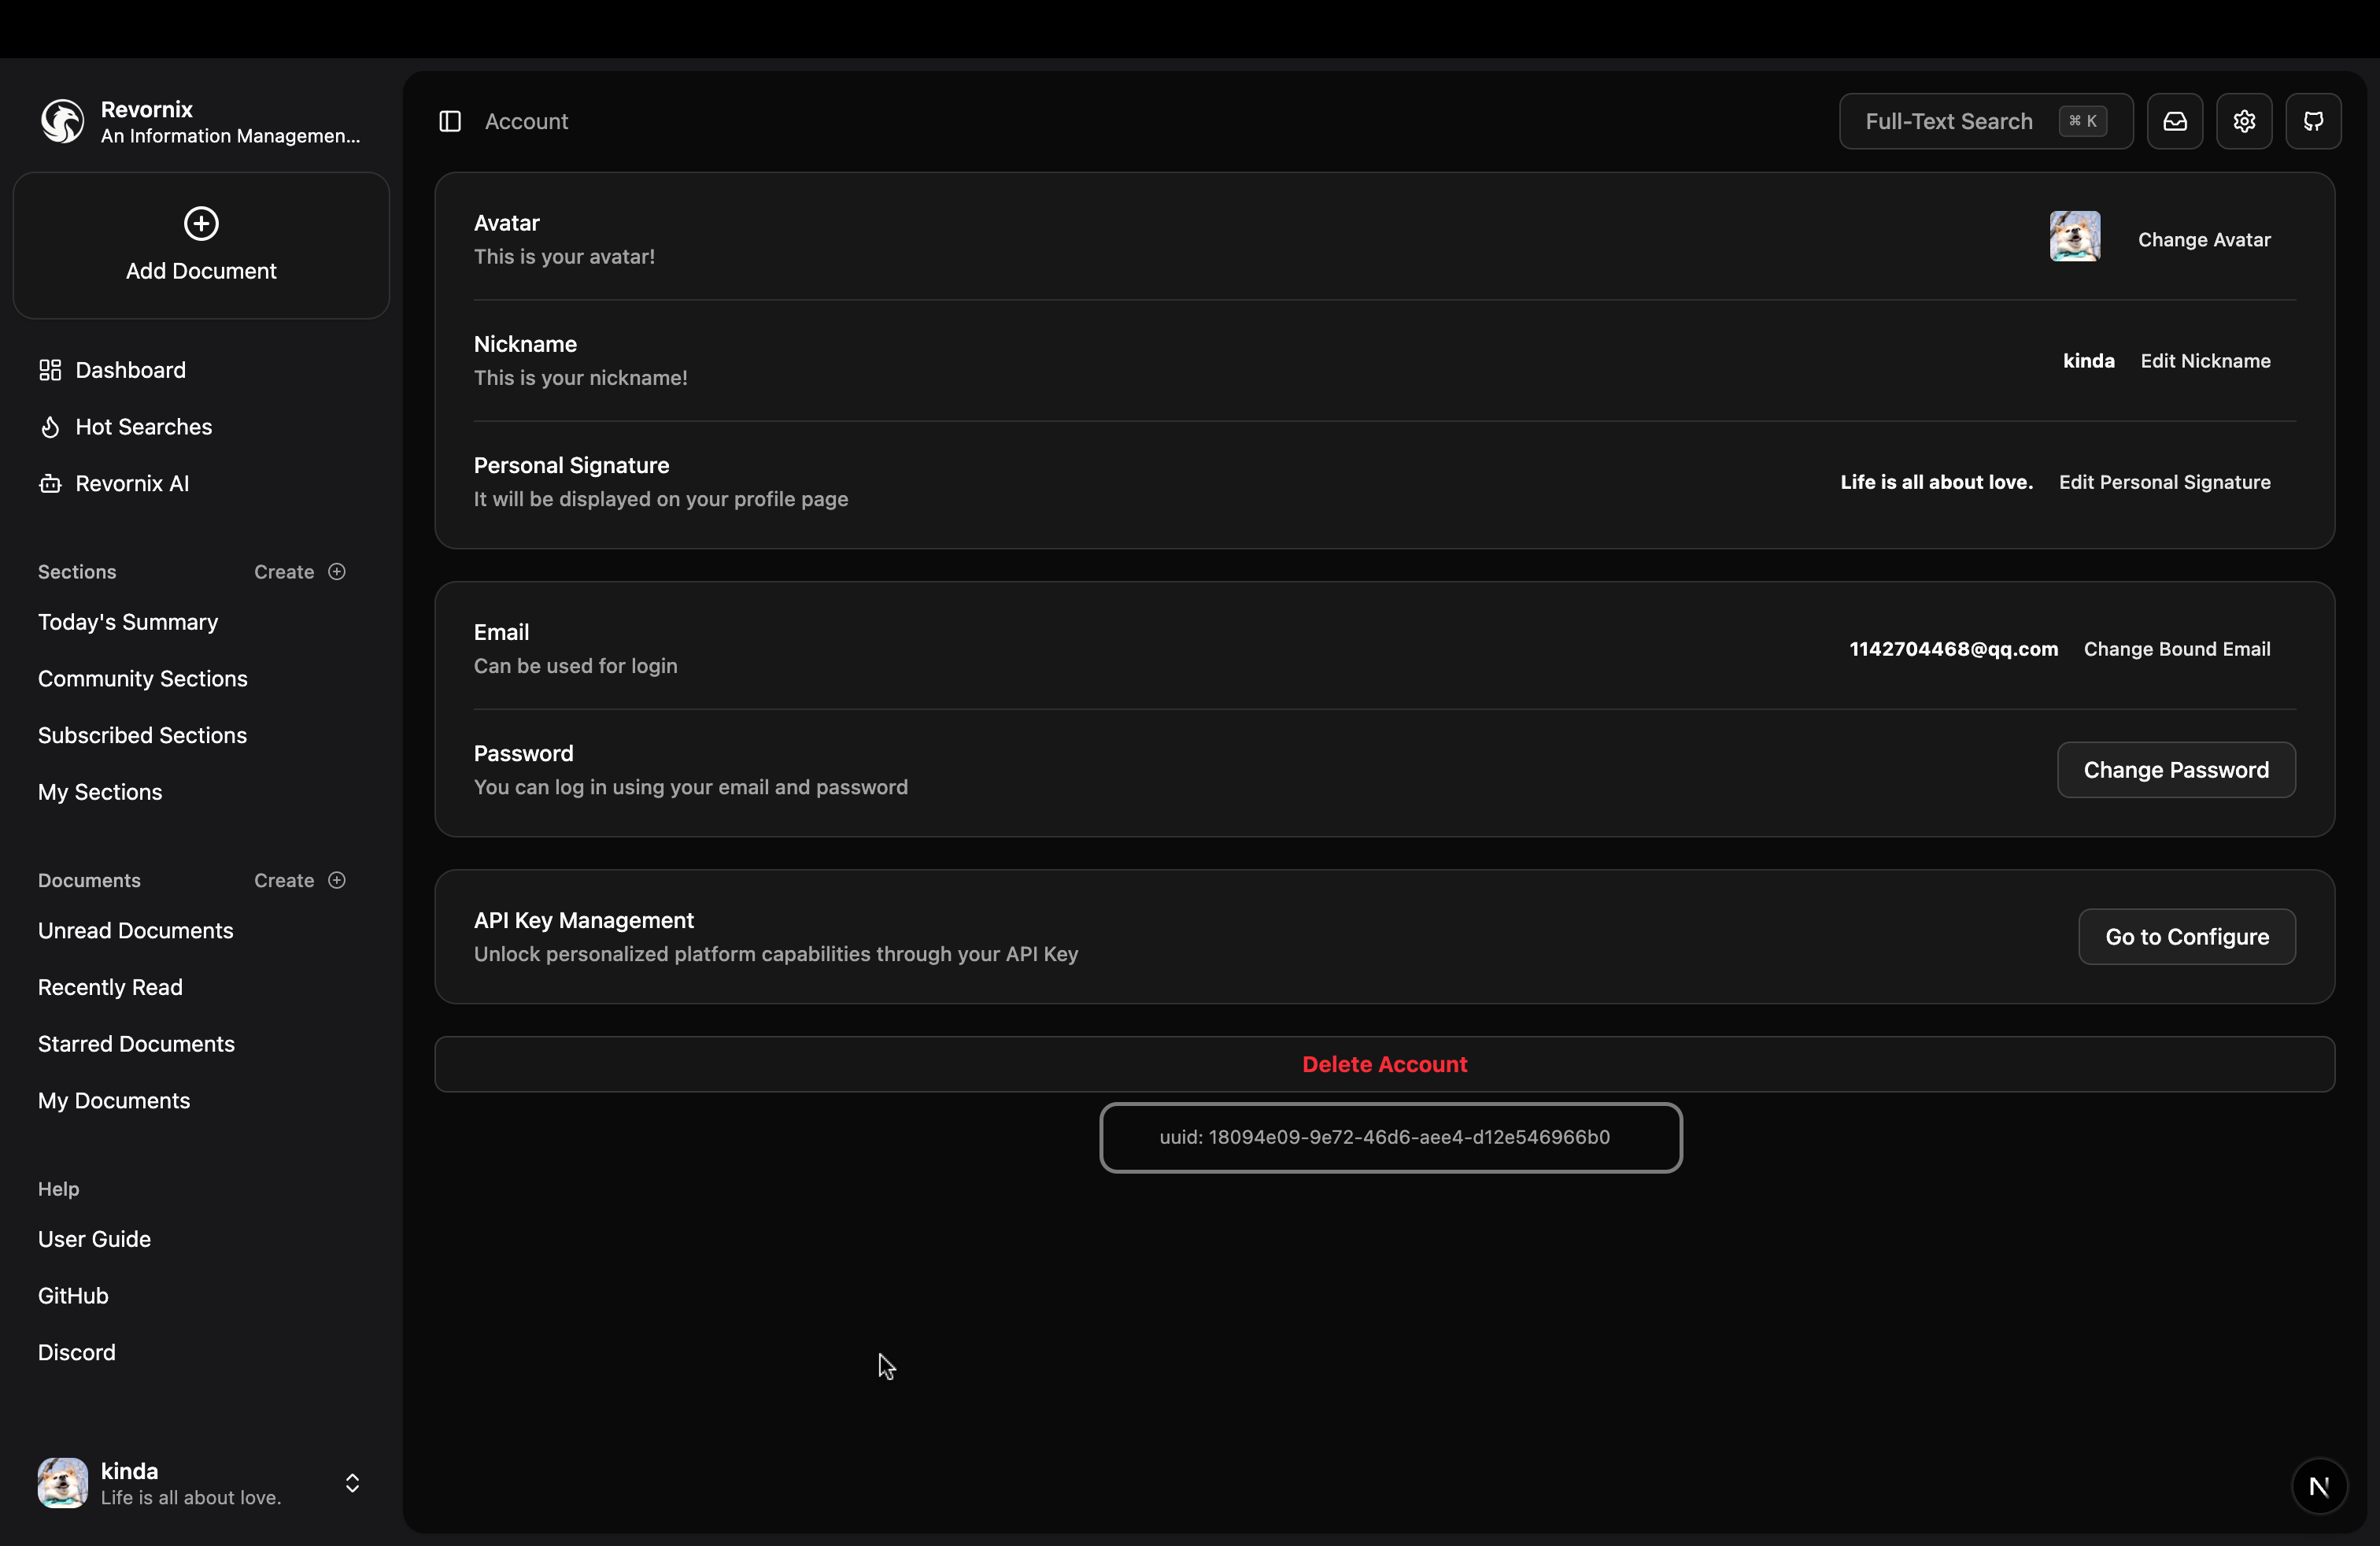Viewport: 2380px width, 1546px height.
Task: Click the Revornix app name
Action: pos(146,109)
